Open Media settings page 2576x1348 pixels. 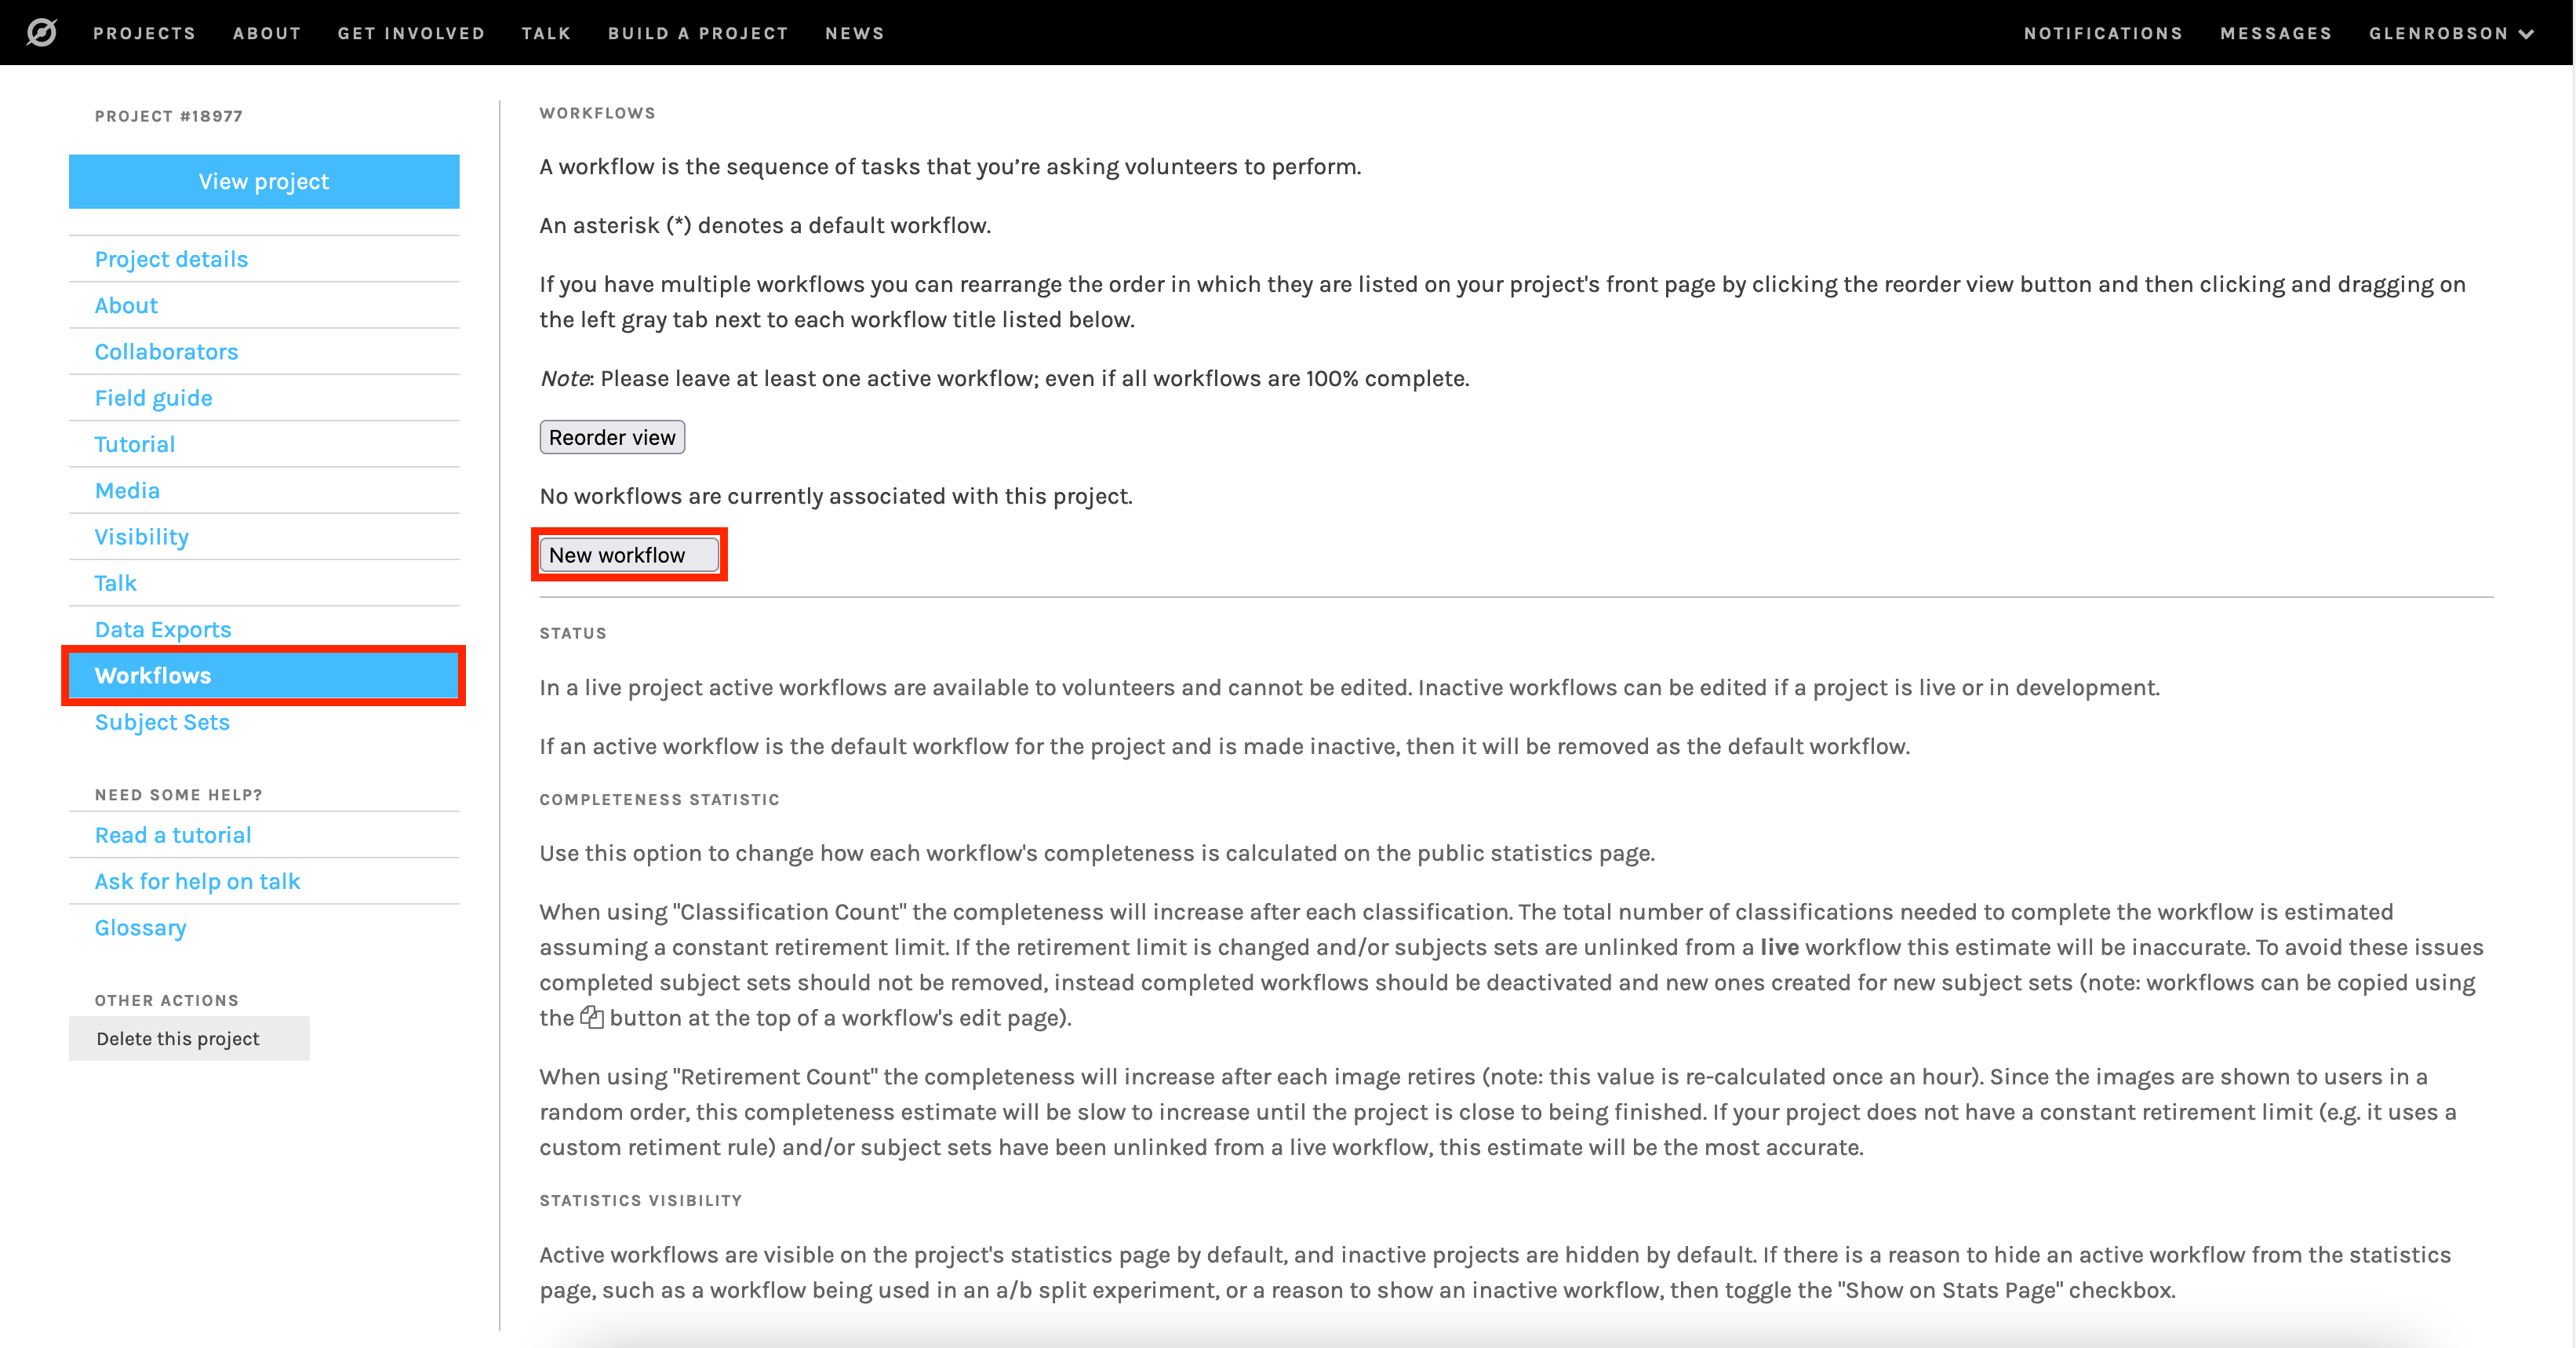tap(128, 489)
